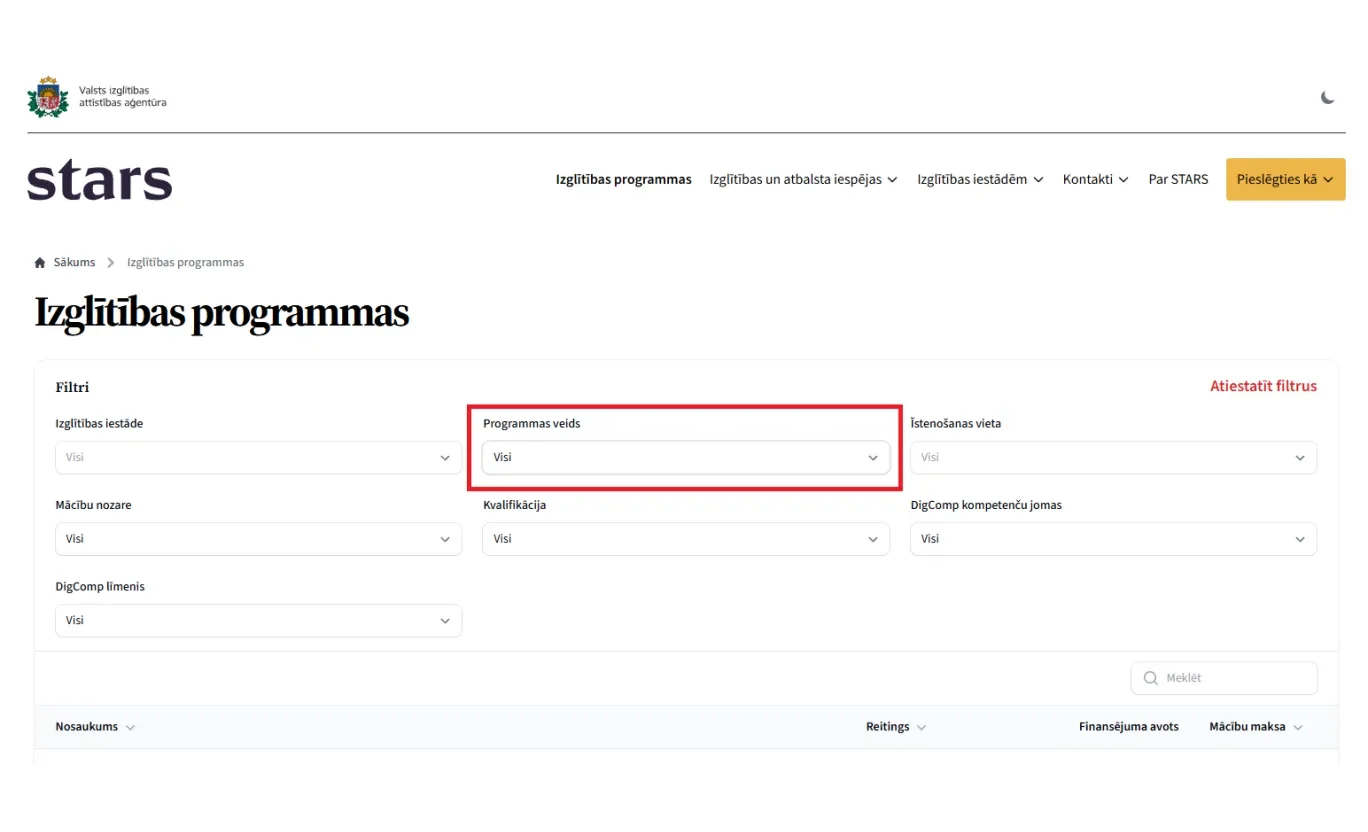Screen dimensions: 1368x832
Task: Click the stars site logo
Action: [99, 179]
